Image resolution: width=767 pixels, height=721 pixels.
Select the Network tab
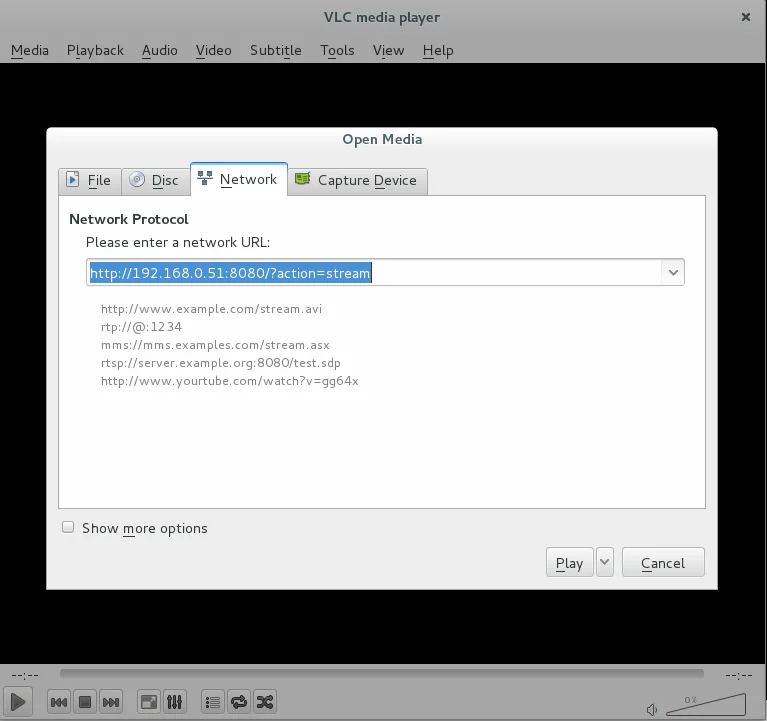coord(239,179)
